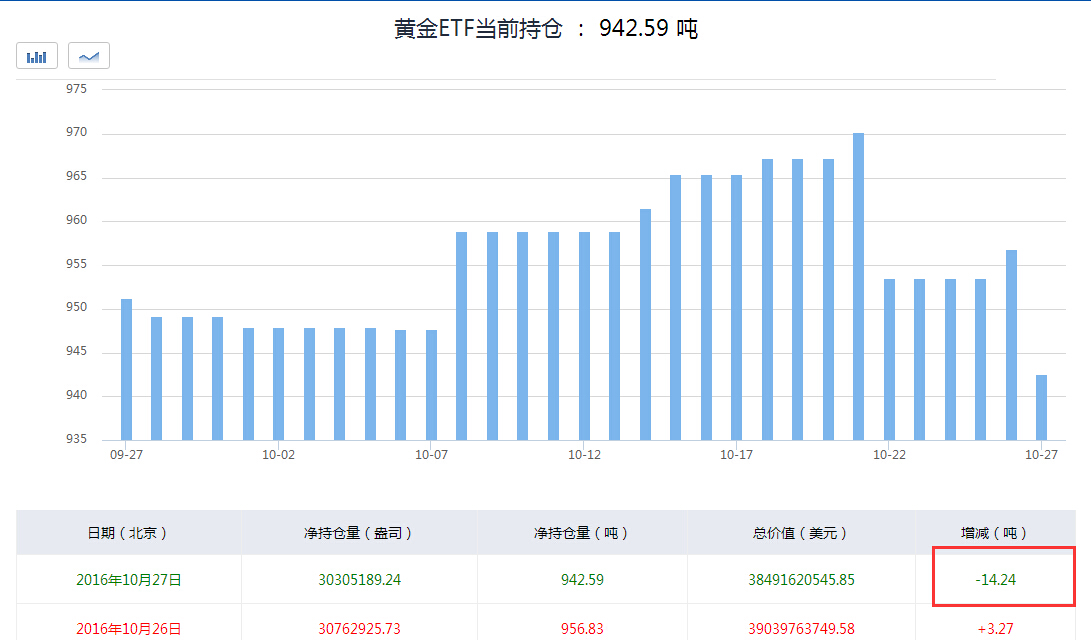
Task: Click the 935 y-axis label
Action: 77,439
